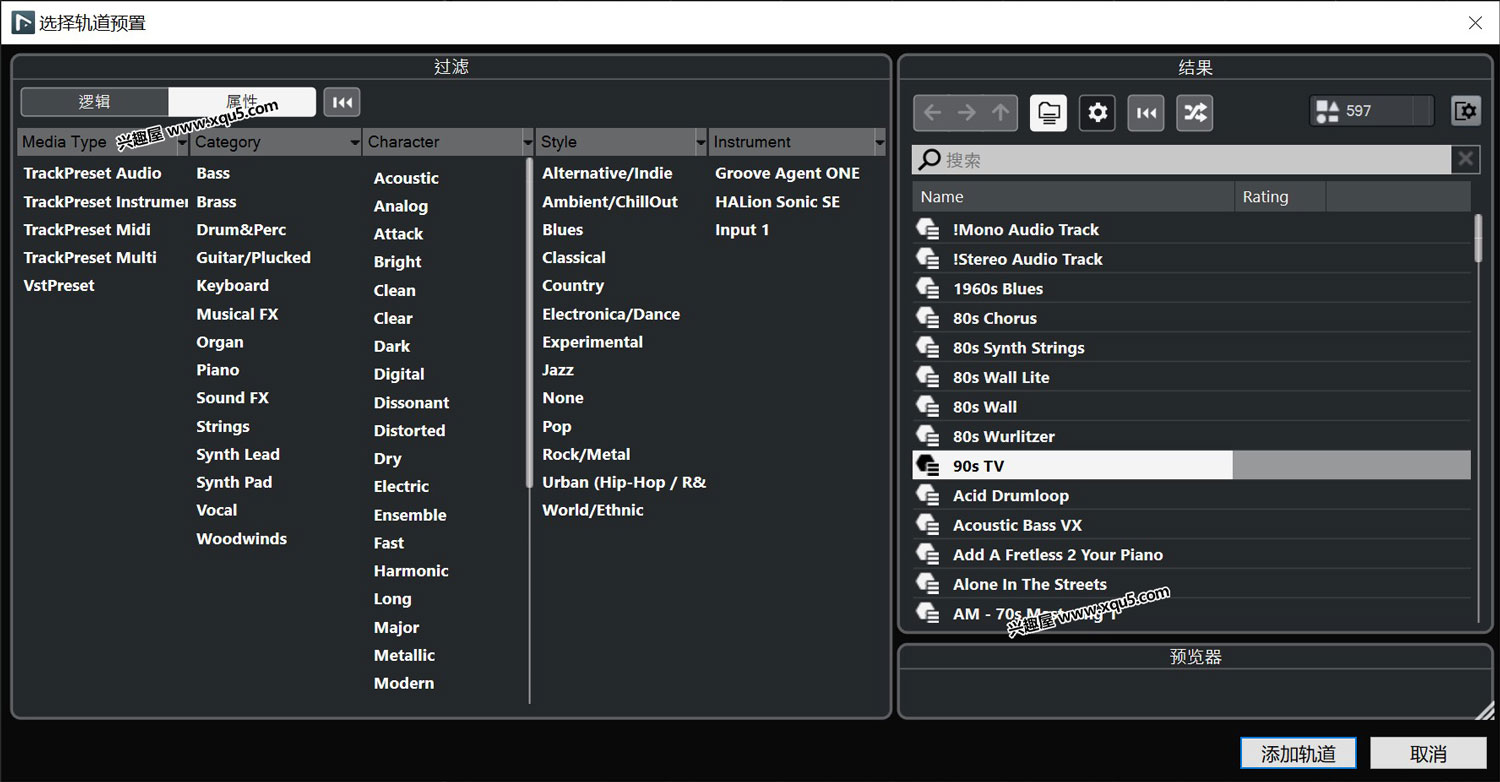Viewport: 1500px width, 782px height.
Task: Clear the search field with X icon
Action: (1465, 159)
